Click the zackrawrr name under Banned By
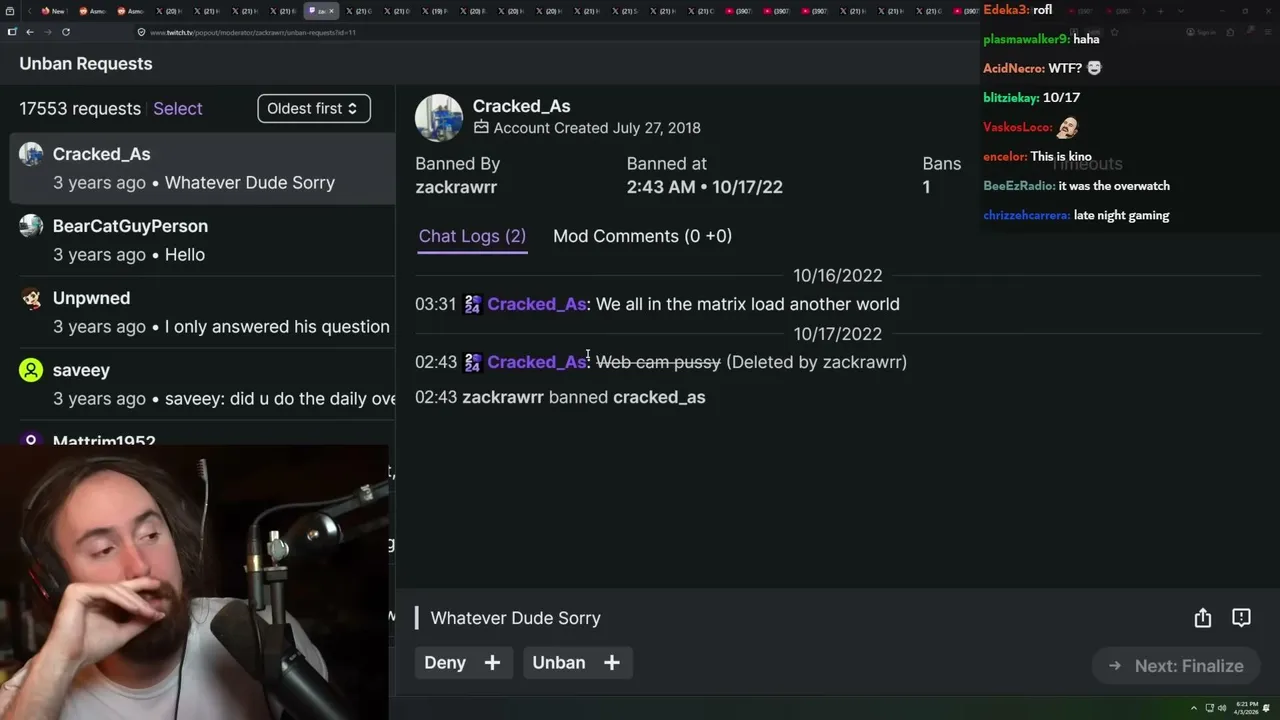 (x=456, y=187)
